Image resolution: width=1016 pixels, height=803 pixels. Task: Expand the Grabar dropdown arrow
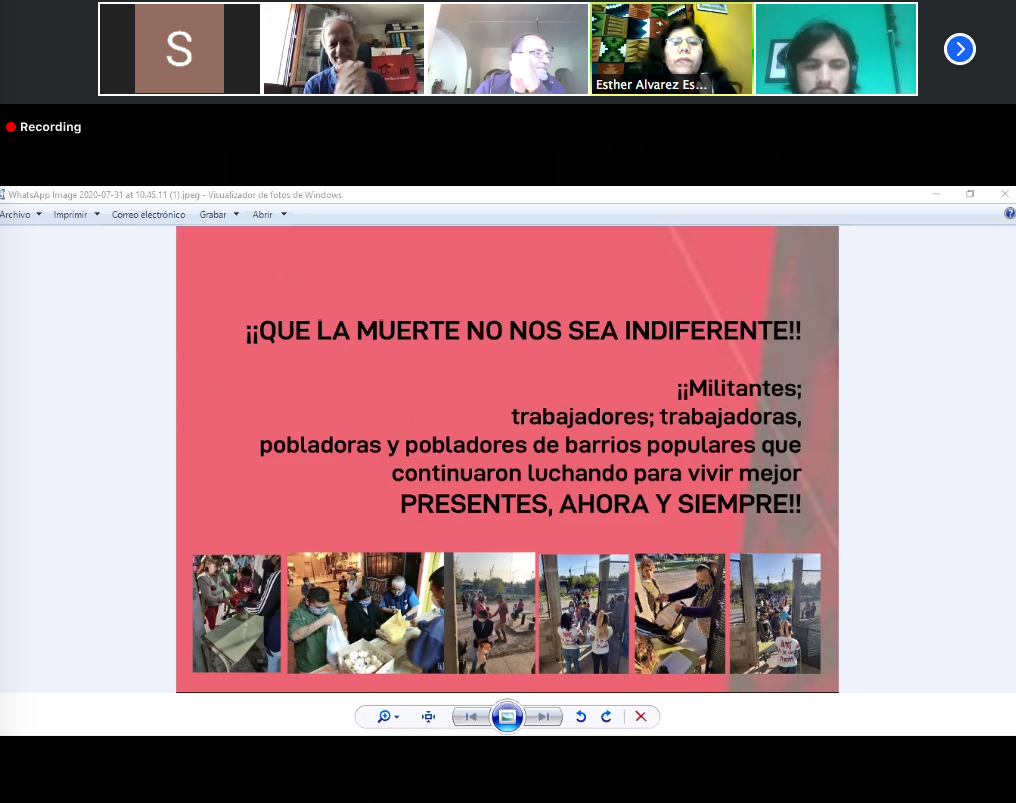(x=237, y=214)
